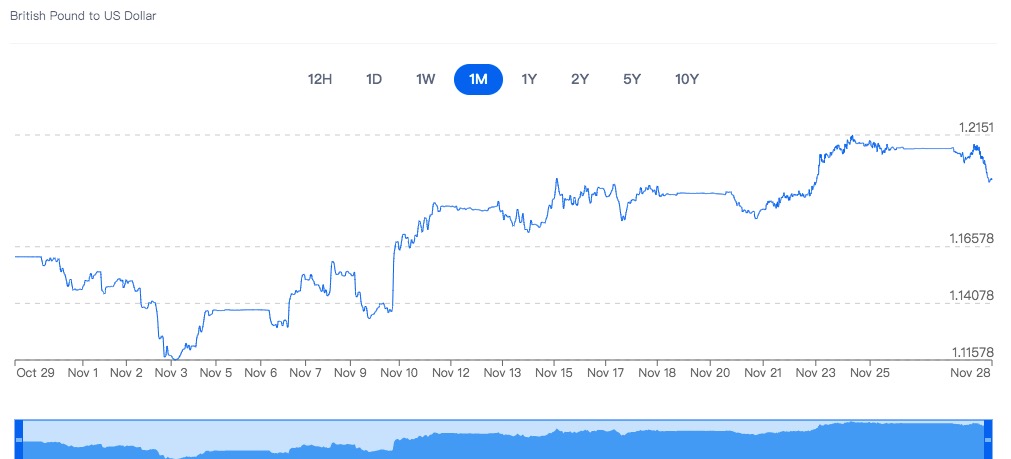Click the British Pound to US Dollar title
This screenshot has height=459, width=1011.
coord(83,15)
